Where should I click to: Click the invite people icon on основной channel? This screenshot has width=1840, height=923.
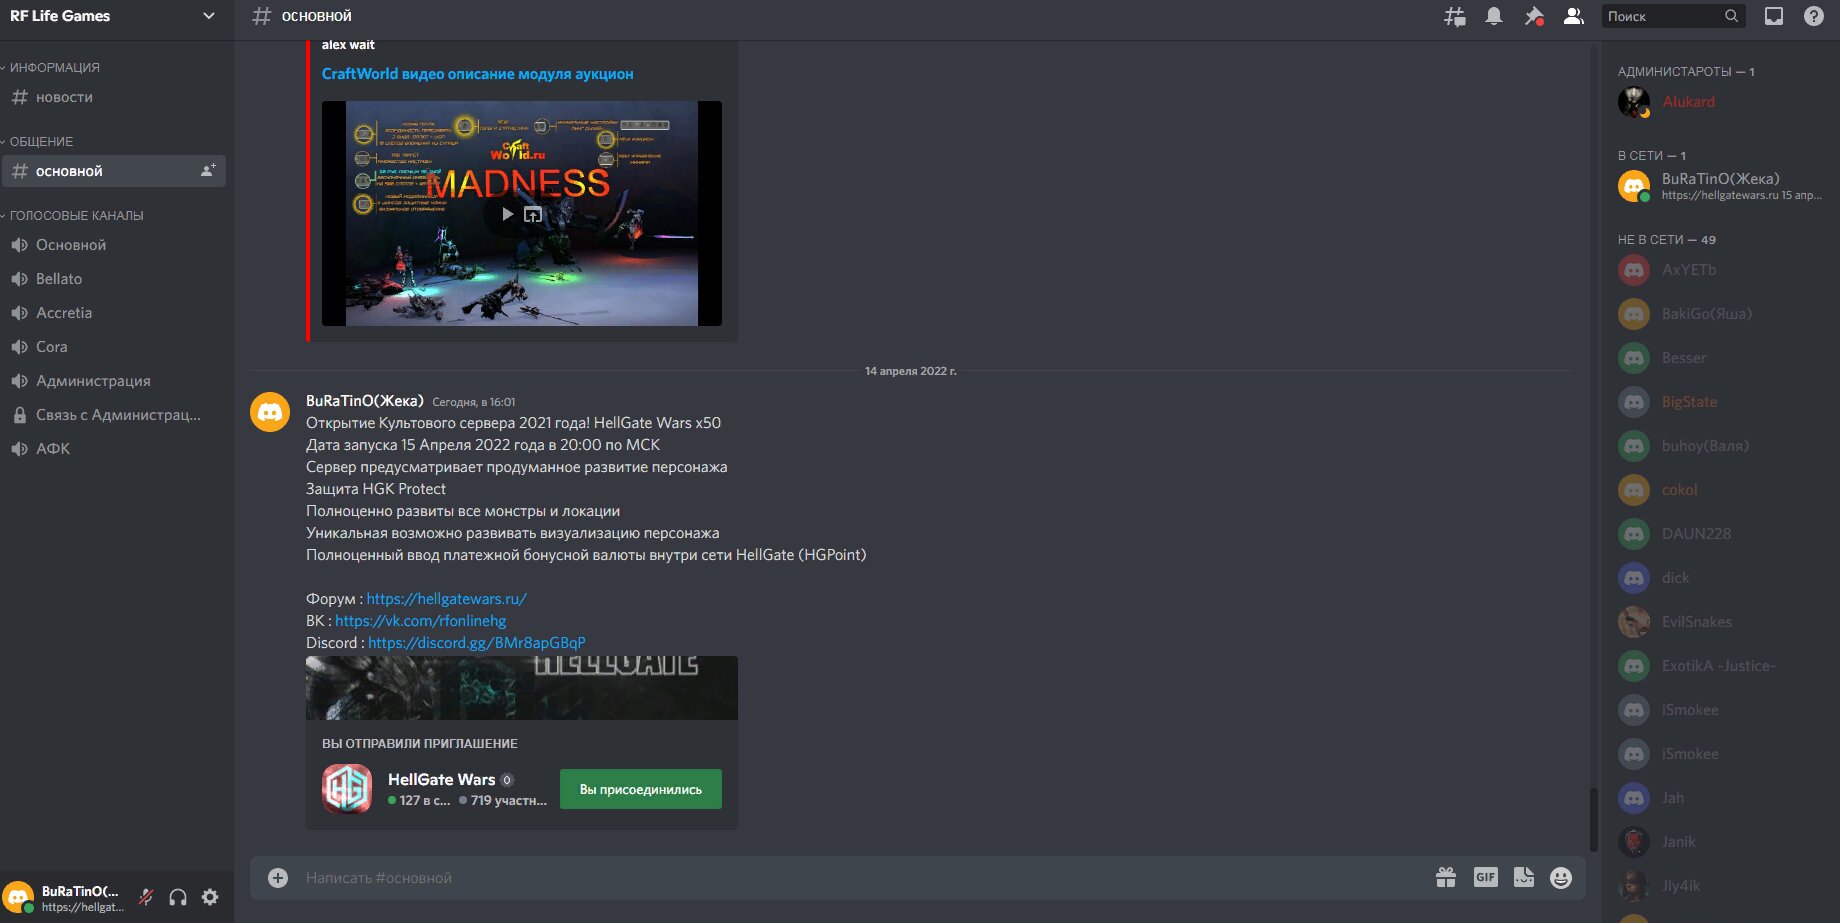tap(208, 171)
